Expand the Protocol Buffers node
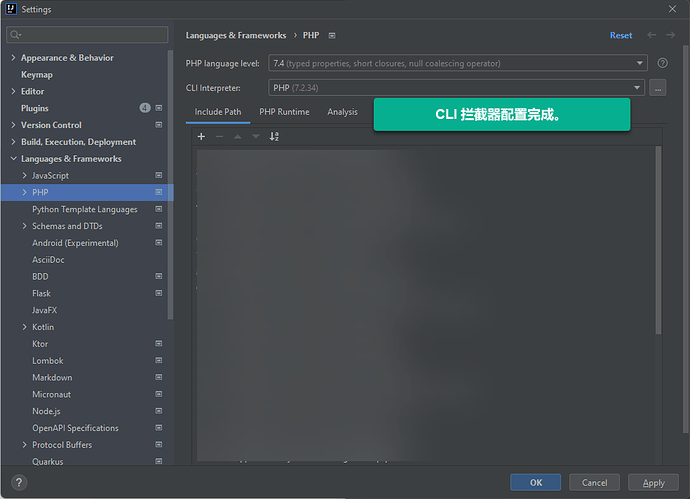690x499 pixels. click(25, 445)
